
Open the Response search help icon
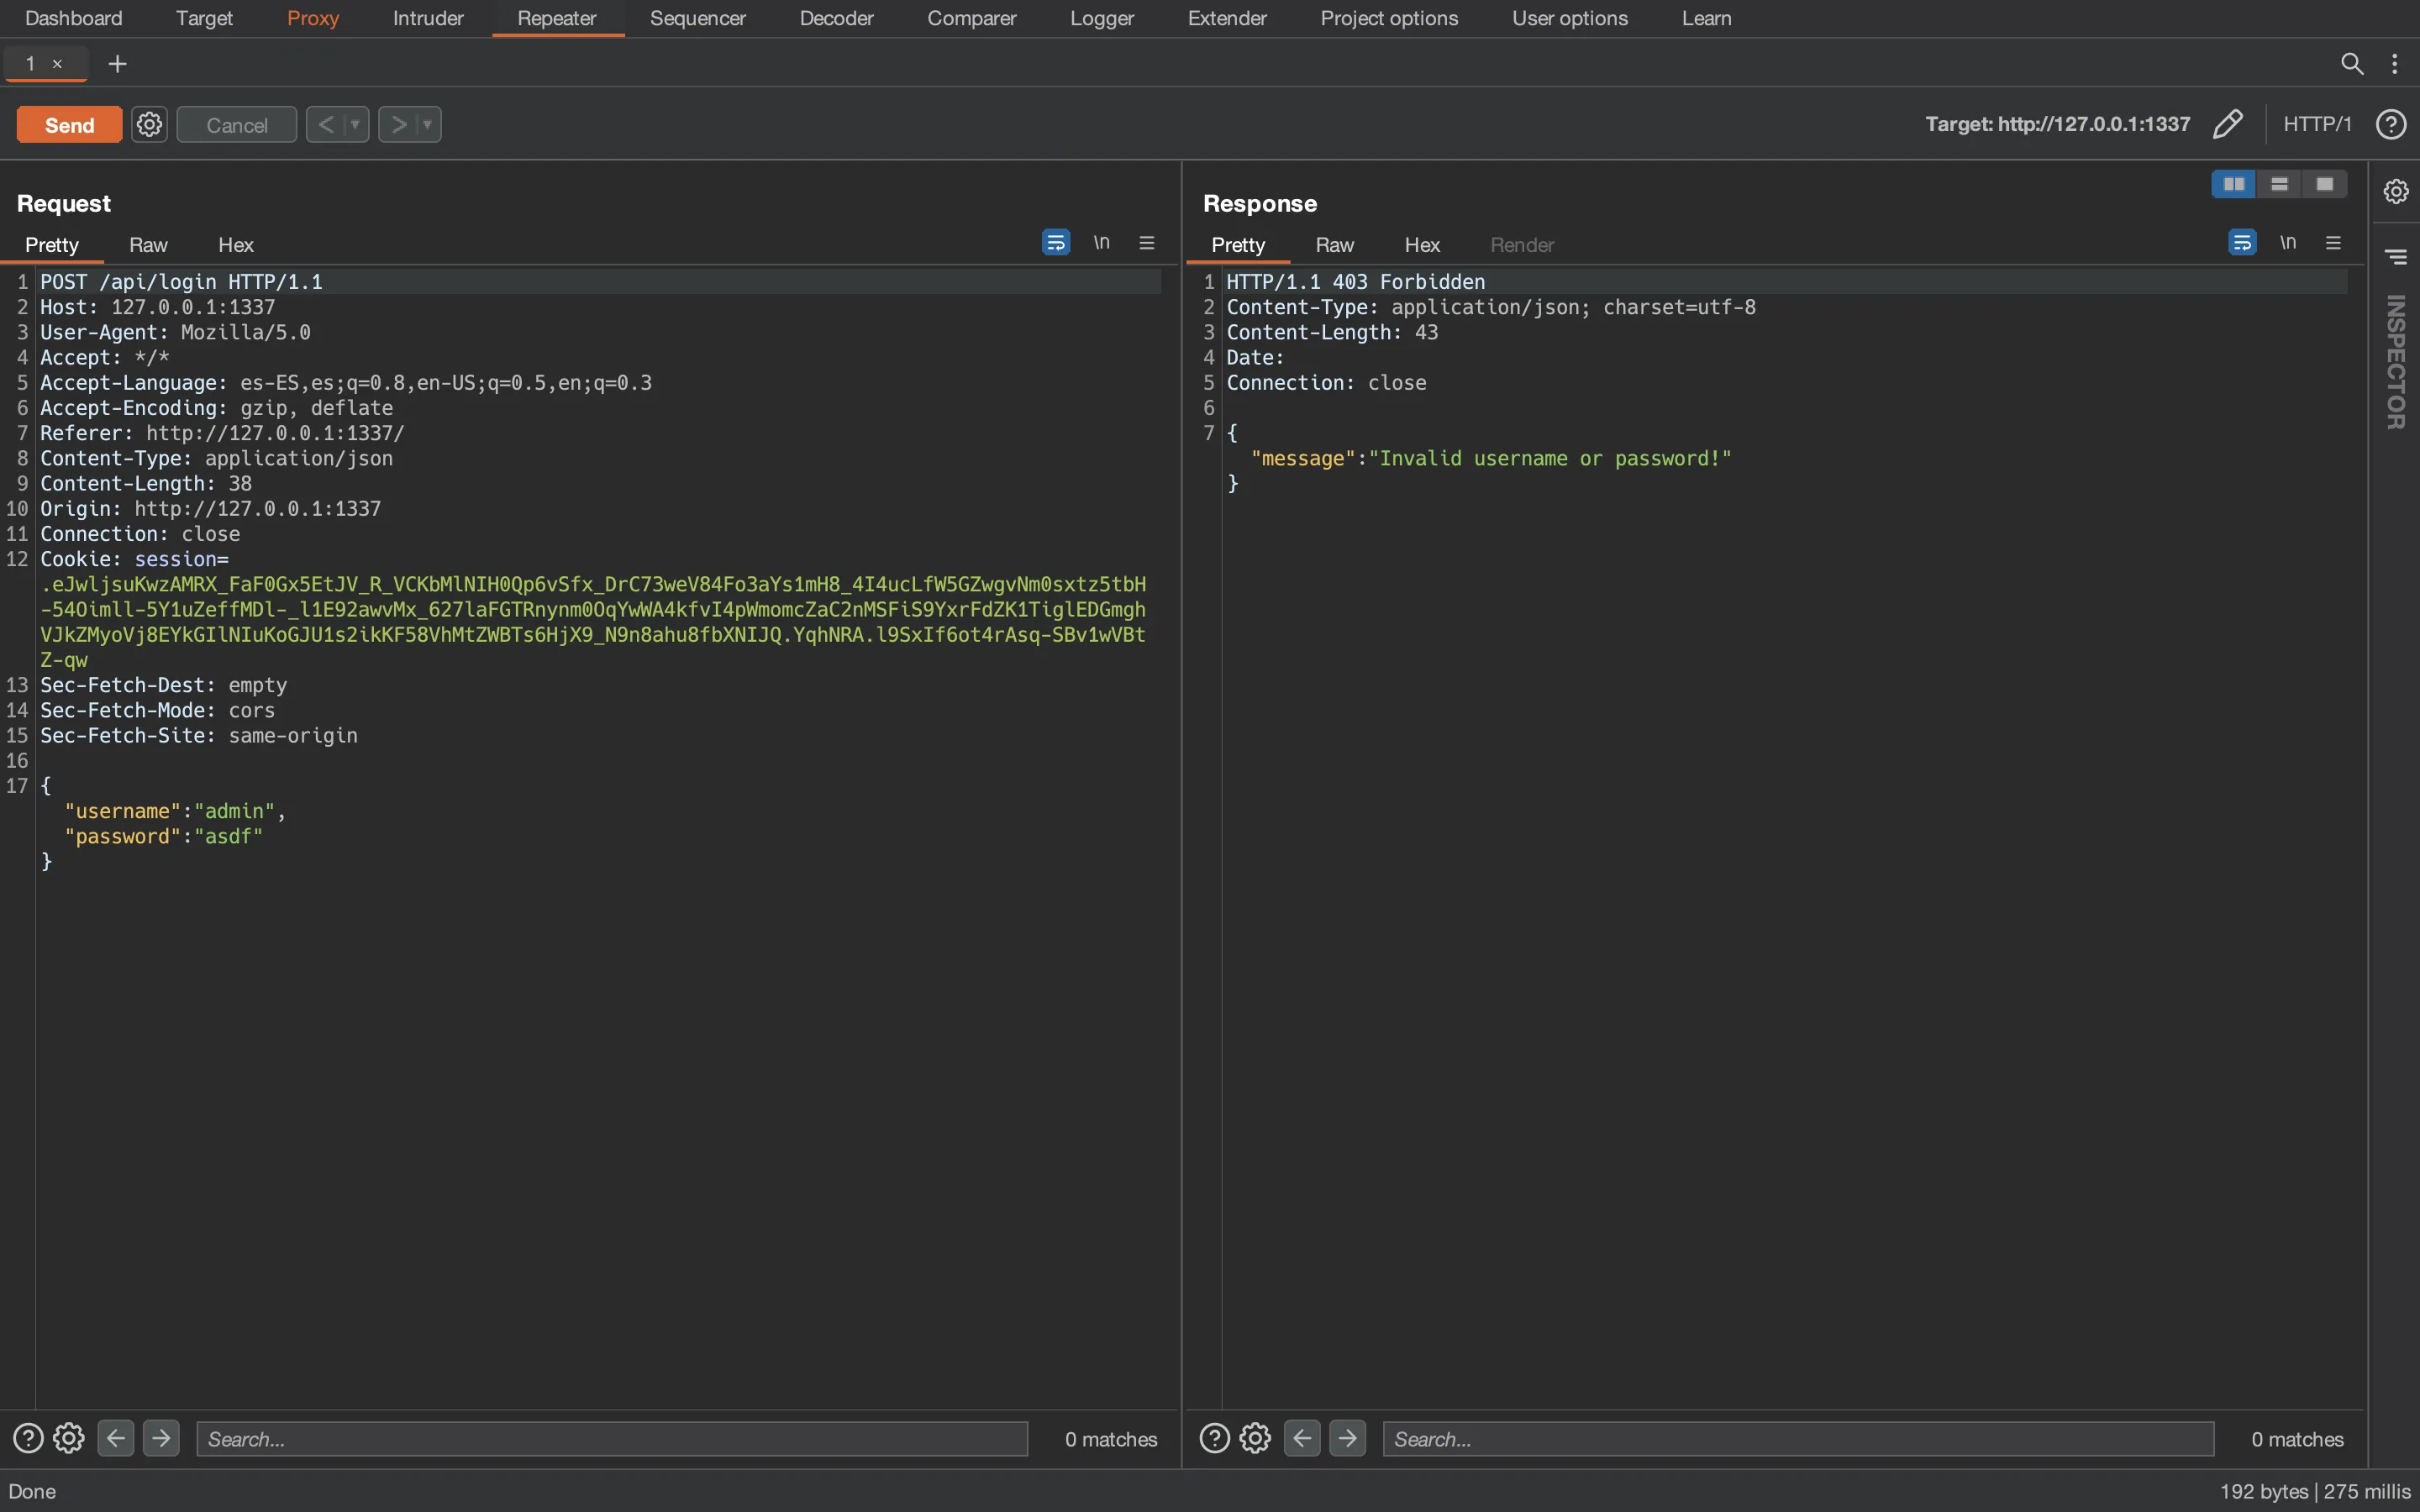[x=1214, y=1438]
